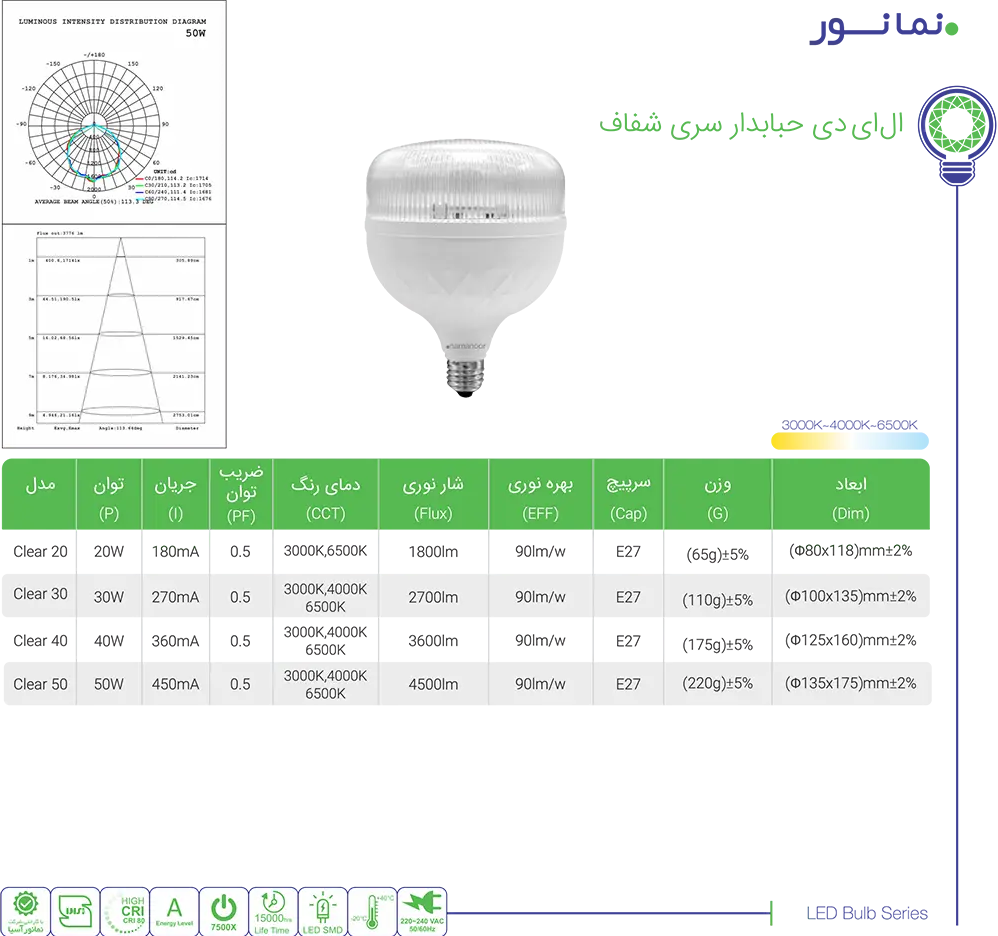Click the Clear 50 model cell

[41, 684]
